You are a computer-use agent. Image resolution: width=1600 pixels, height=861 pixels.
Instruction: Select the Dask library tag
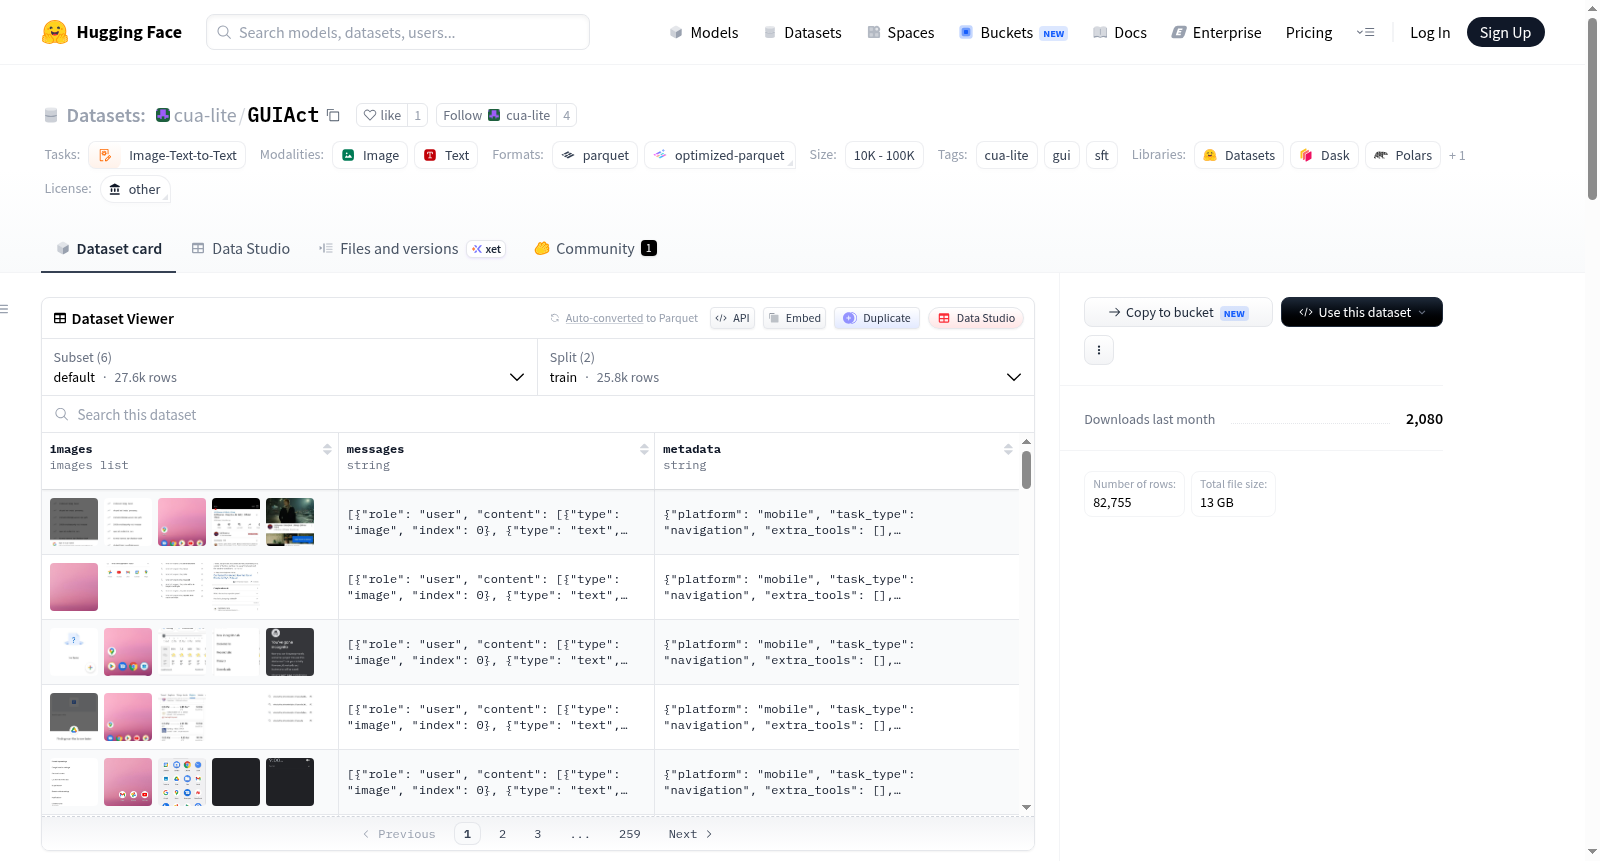click(x=1324, y=155)
